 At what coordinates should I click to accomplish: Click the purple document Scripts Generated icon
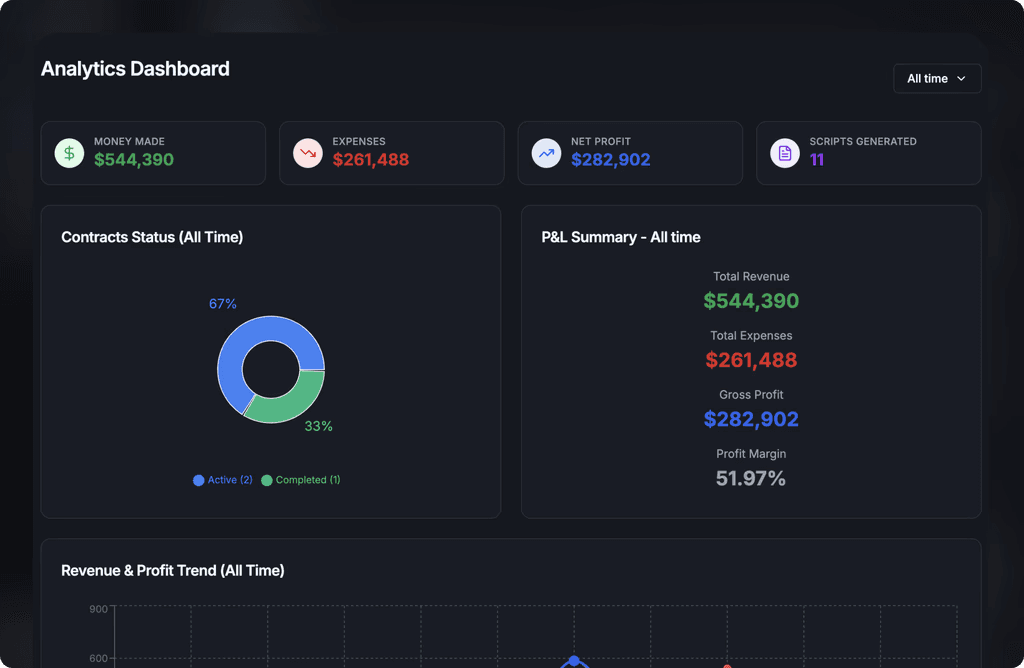pos(785,153)
